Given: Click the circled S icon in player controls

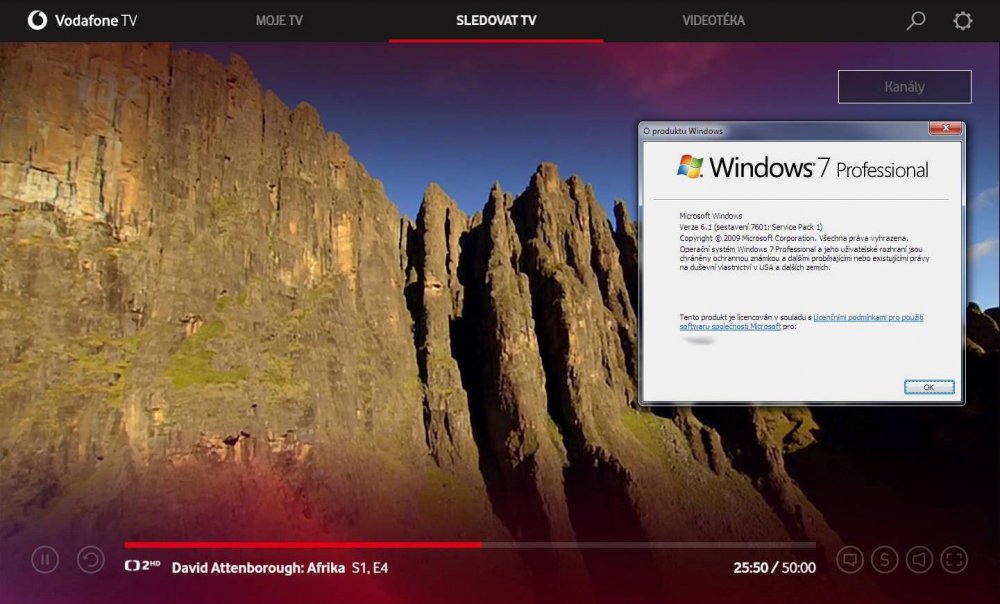Looking at the screenshot, I should (885, 559).
